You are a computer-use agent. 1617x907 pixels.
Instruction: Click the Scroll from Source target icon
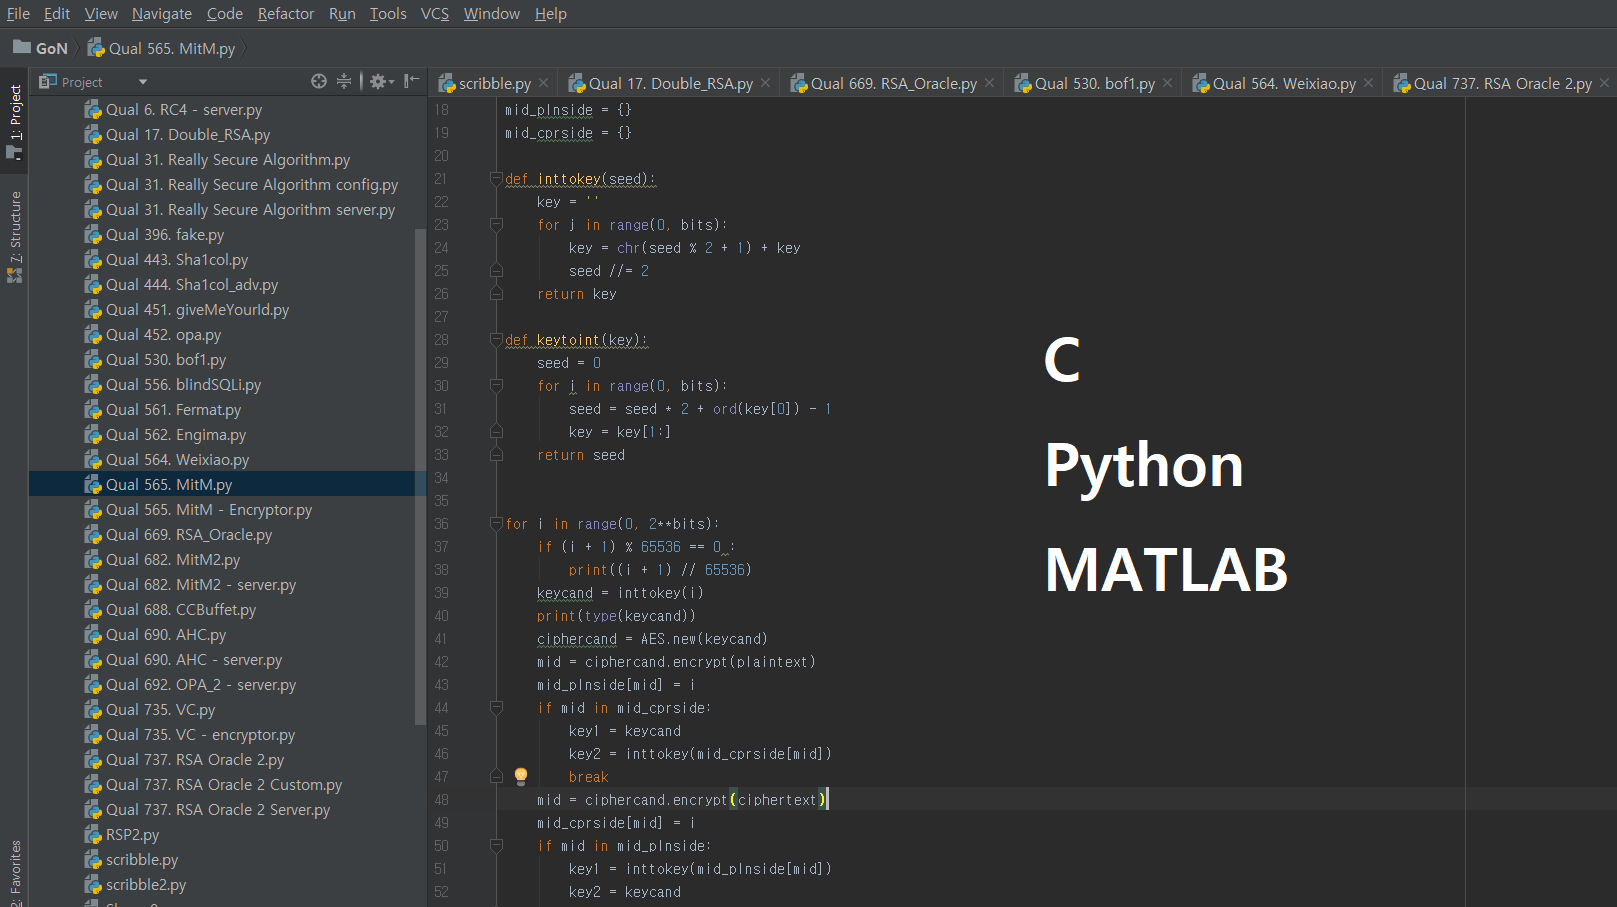(318, 81)
